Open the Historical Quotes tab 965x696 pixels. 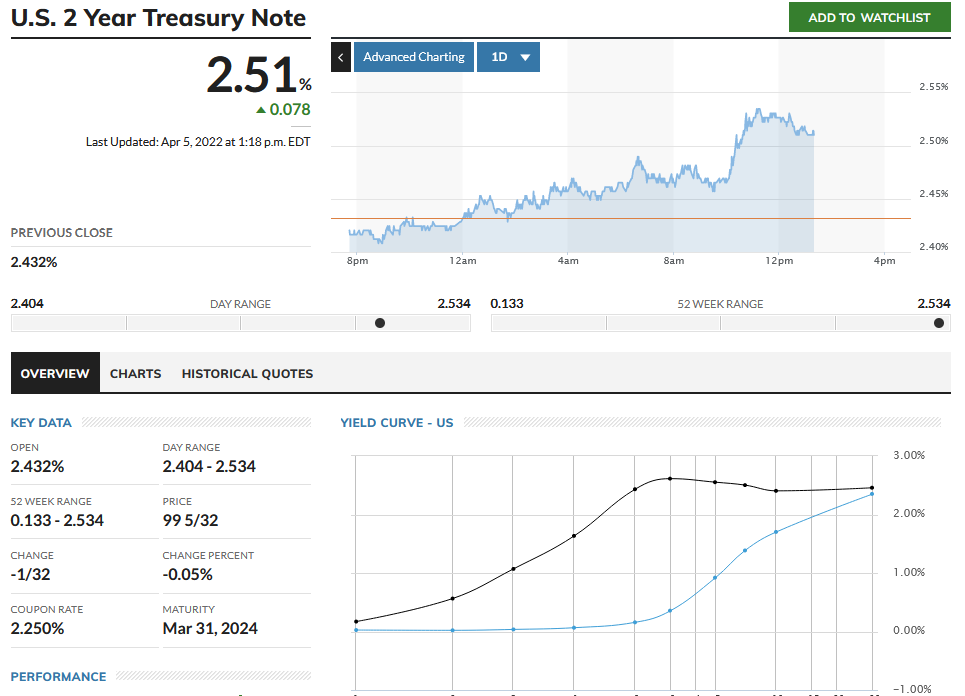point(247,374)
